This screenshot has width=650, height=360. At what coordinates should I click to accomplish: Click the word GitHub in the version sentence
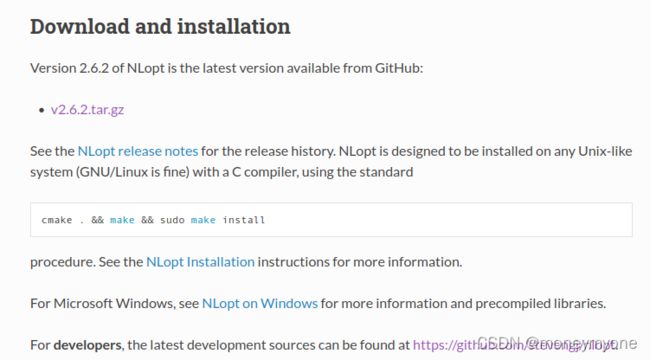click(397, 68)
